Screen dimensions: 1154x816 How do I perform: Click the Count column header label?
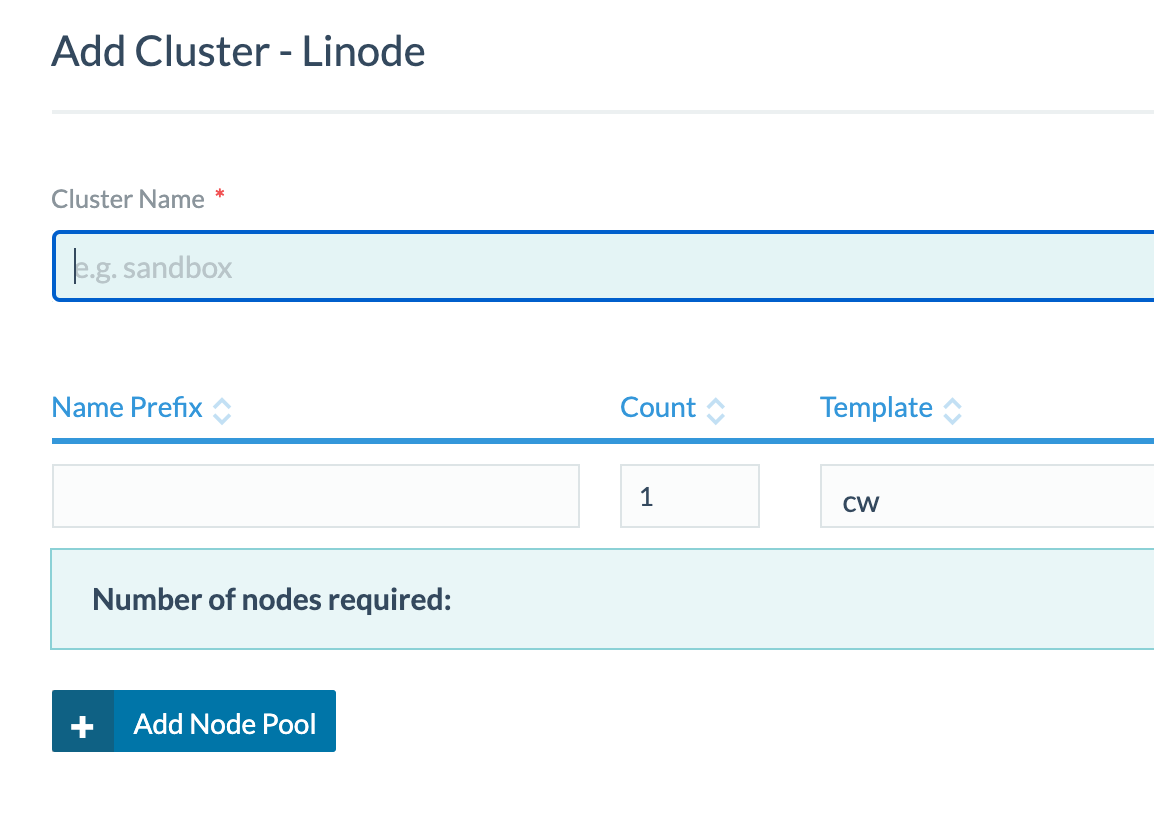pos(658,407)
